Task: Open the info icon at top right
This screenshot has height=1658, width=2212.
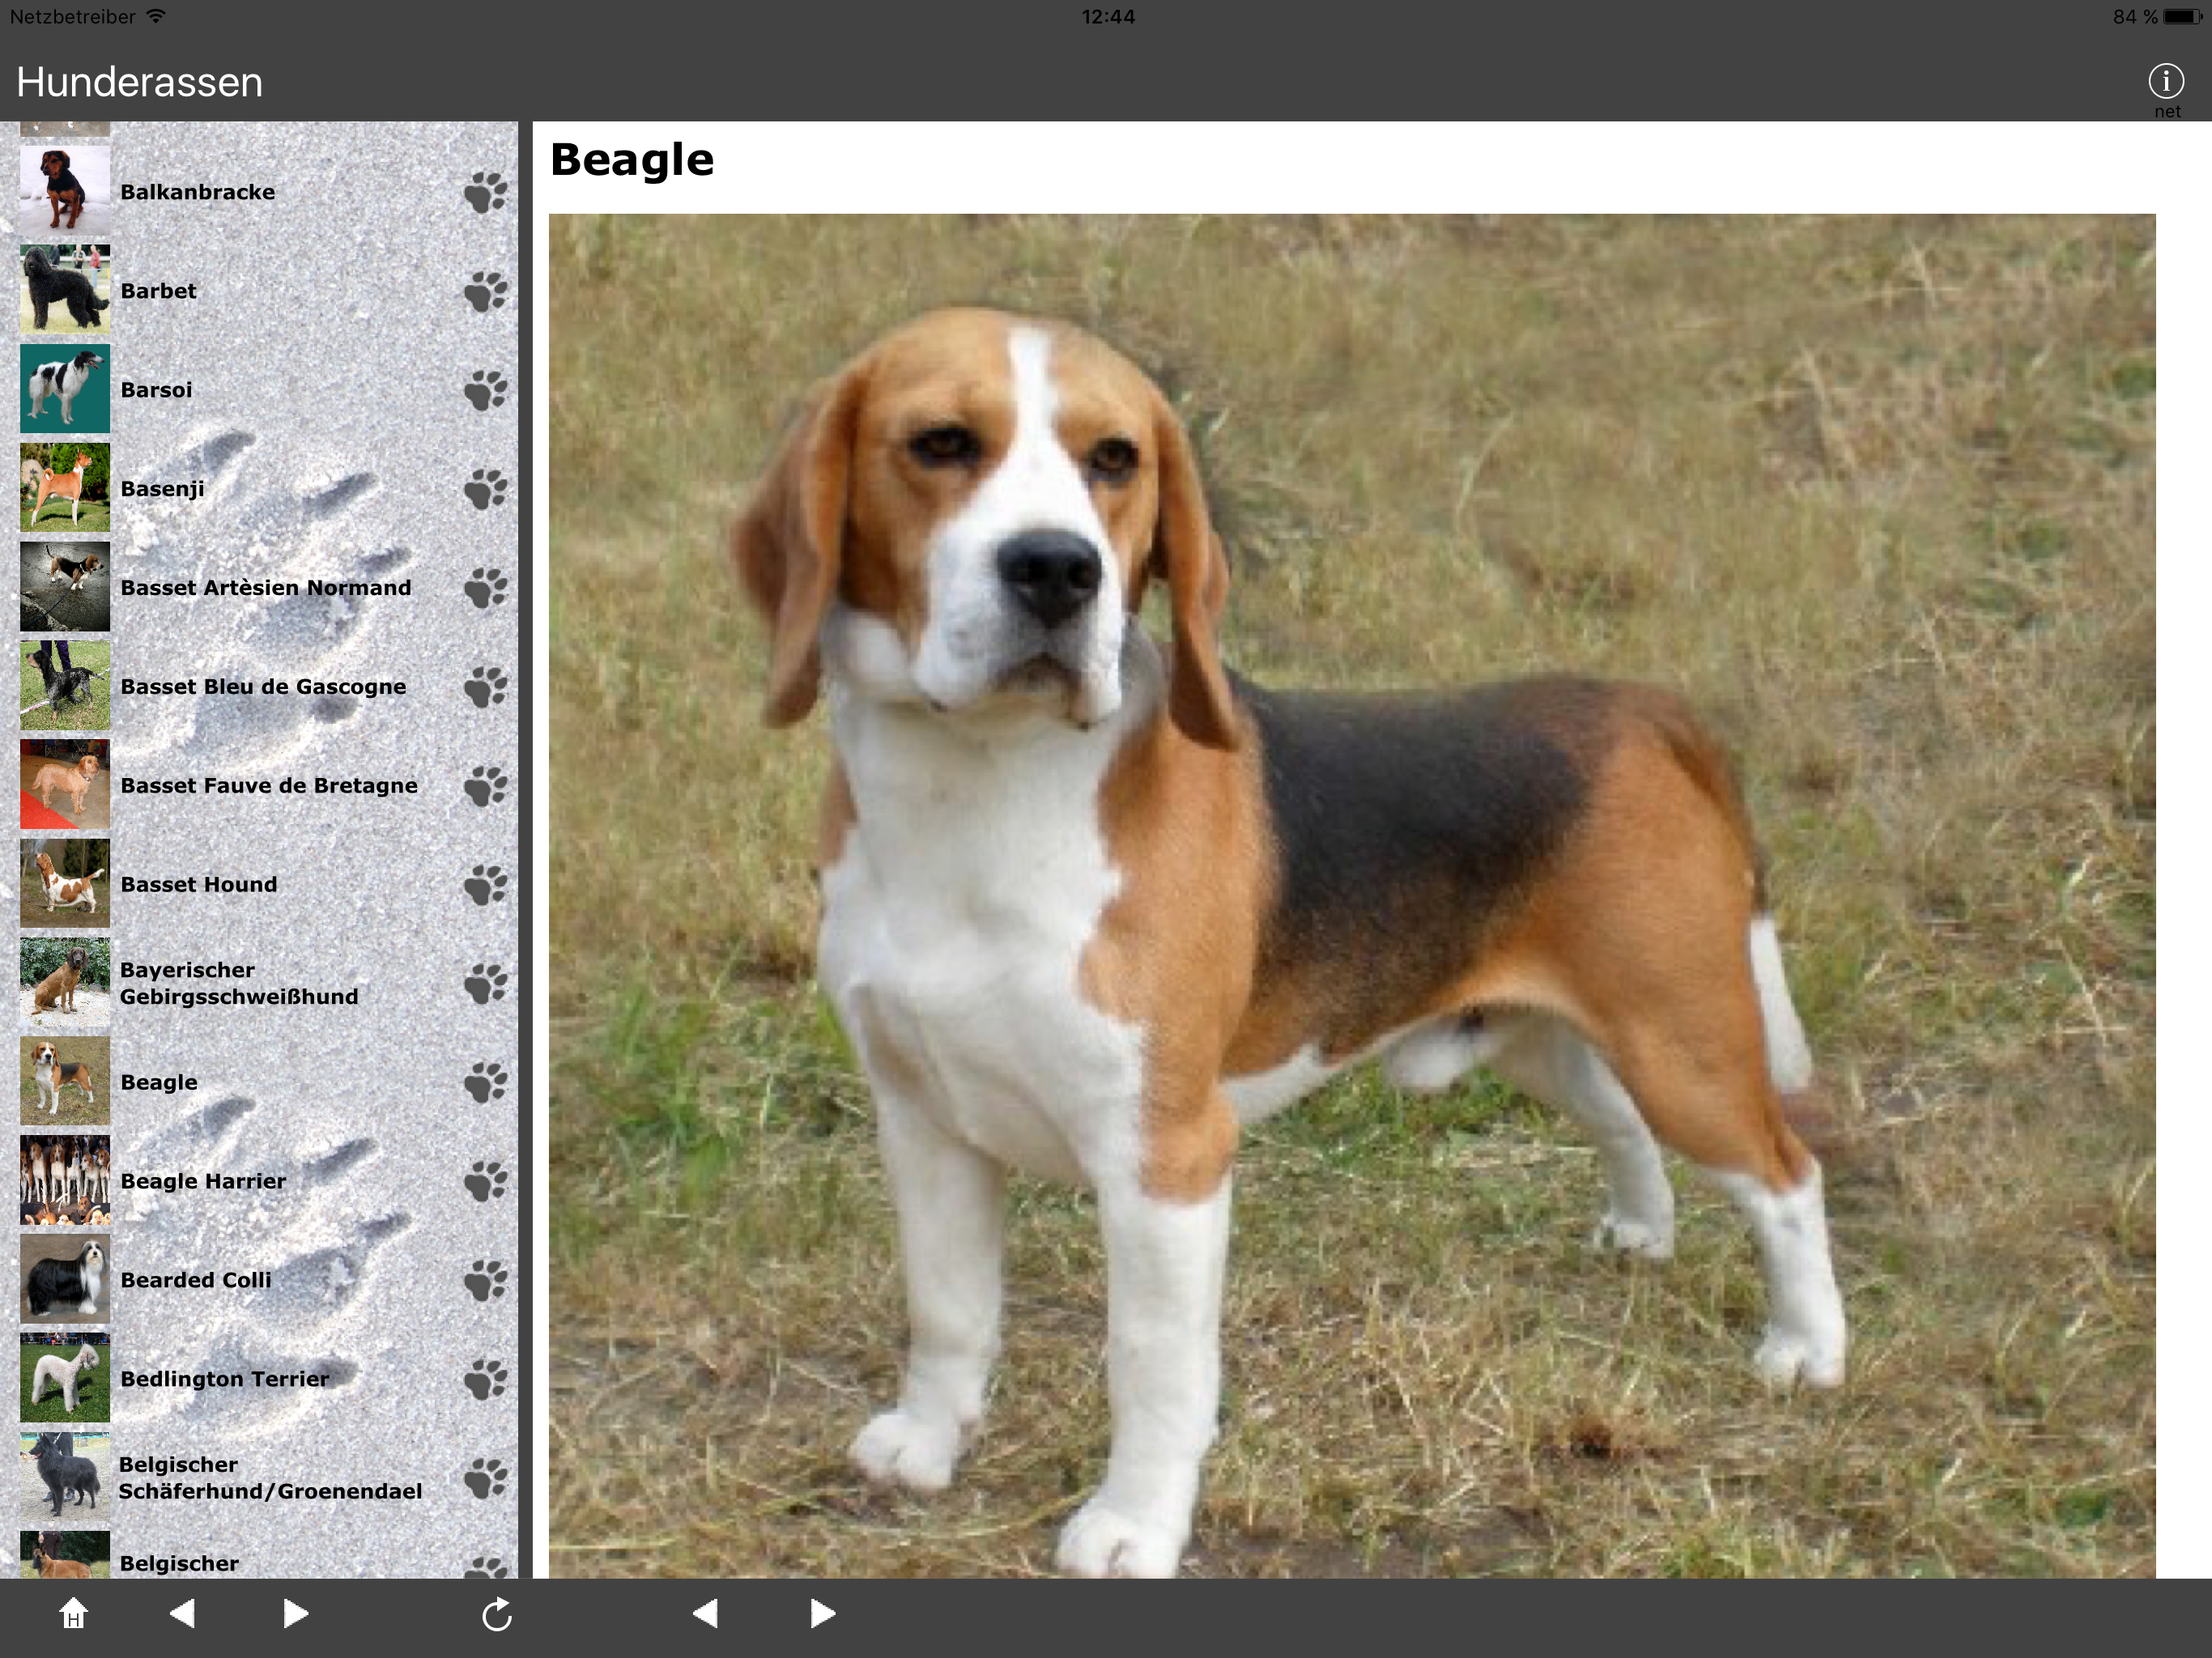Action: [x=2165, y=81]
